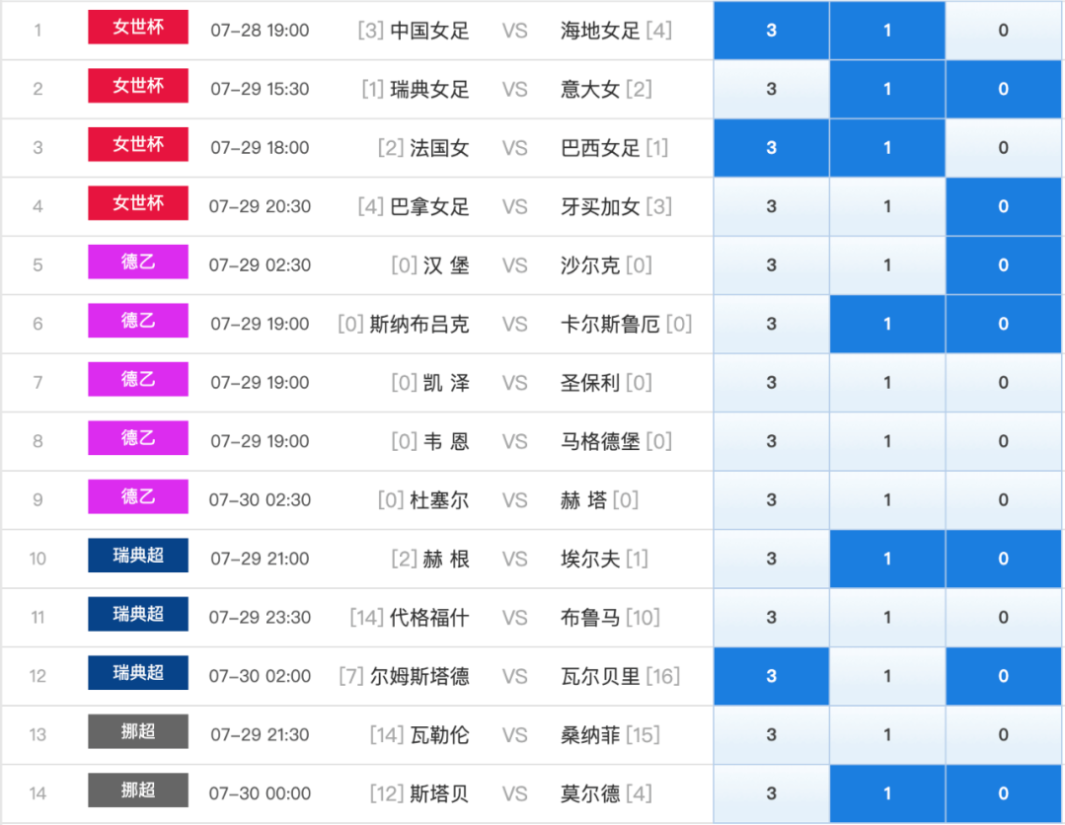Deselect 0 for 赫根 vs 埃尔夫
The image size is (1065, 825).
point(1003,559)
